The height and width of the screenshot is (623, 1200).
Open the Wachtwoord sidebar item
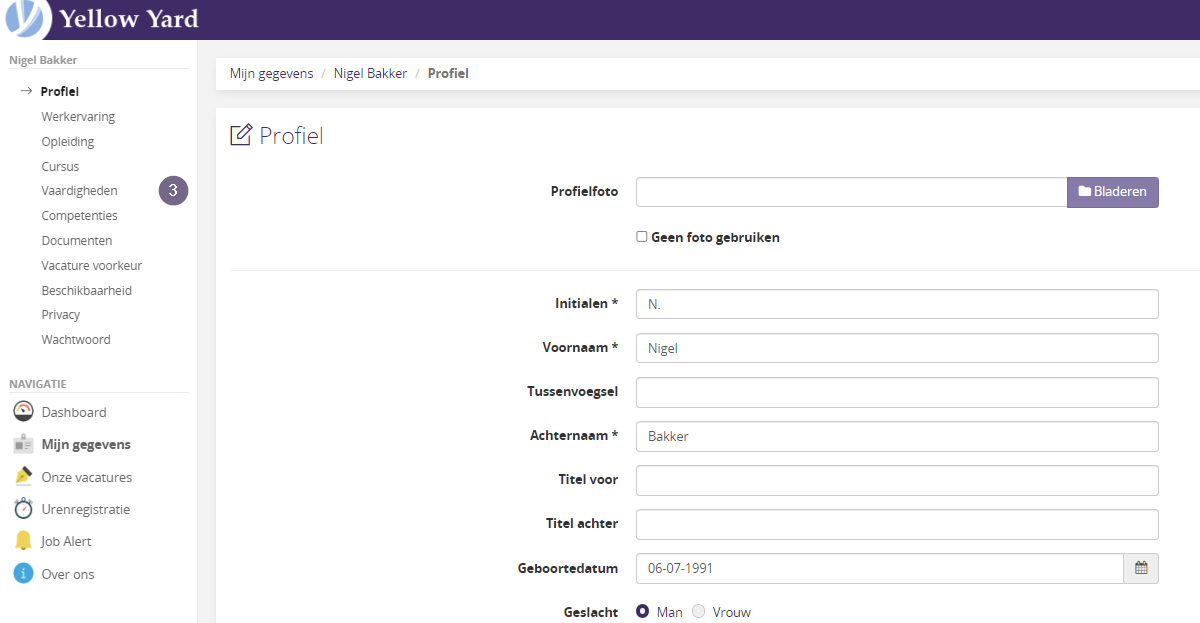click(76, 339)
